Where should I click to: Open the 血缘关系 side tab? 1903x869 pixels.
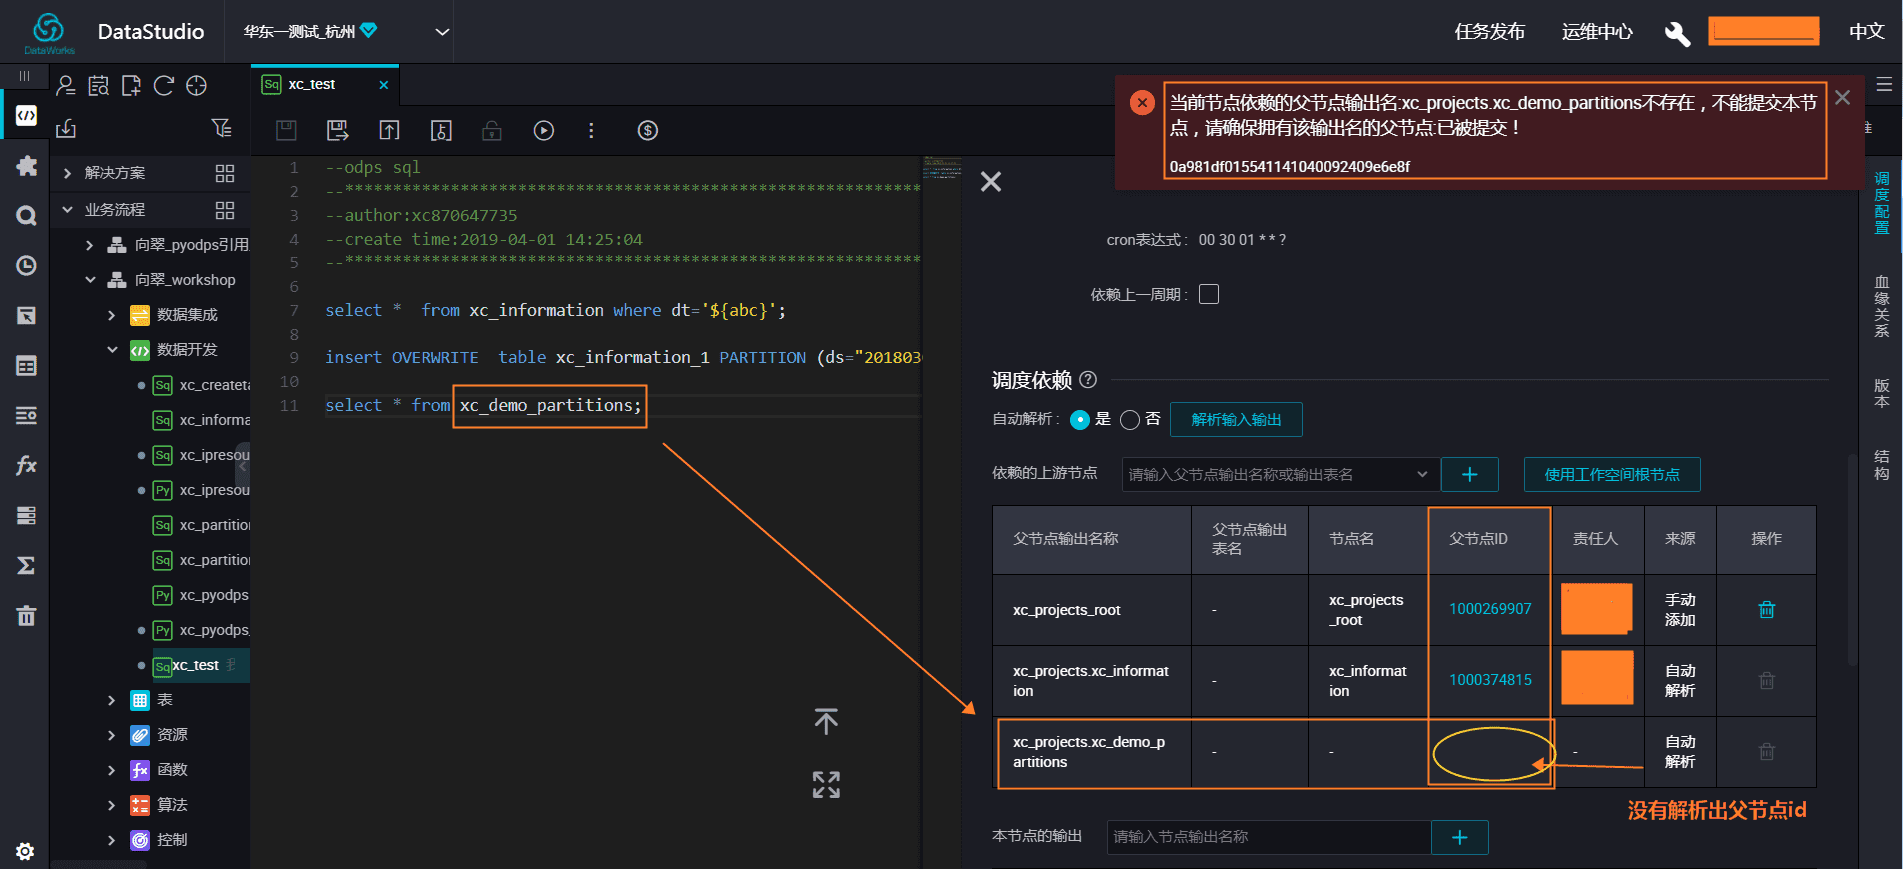tap(1882, 306)
